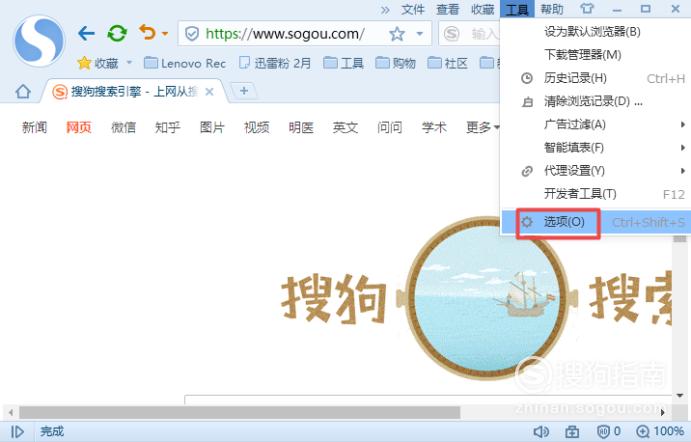
Task: Open 工具 bookmark folder
Action: 343,63
